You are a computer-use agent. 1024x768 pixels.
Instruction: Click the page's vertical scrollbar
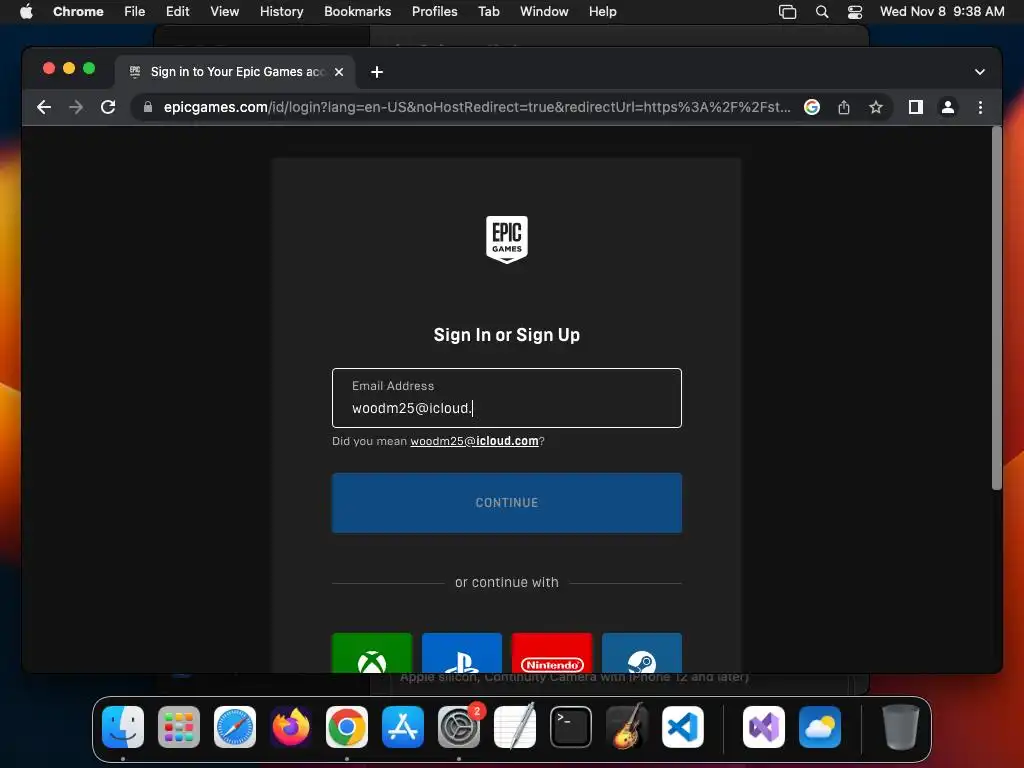996,307
